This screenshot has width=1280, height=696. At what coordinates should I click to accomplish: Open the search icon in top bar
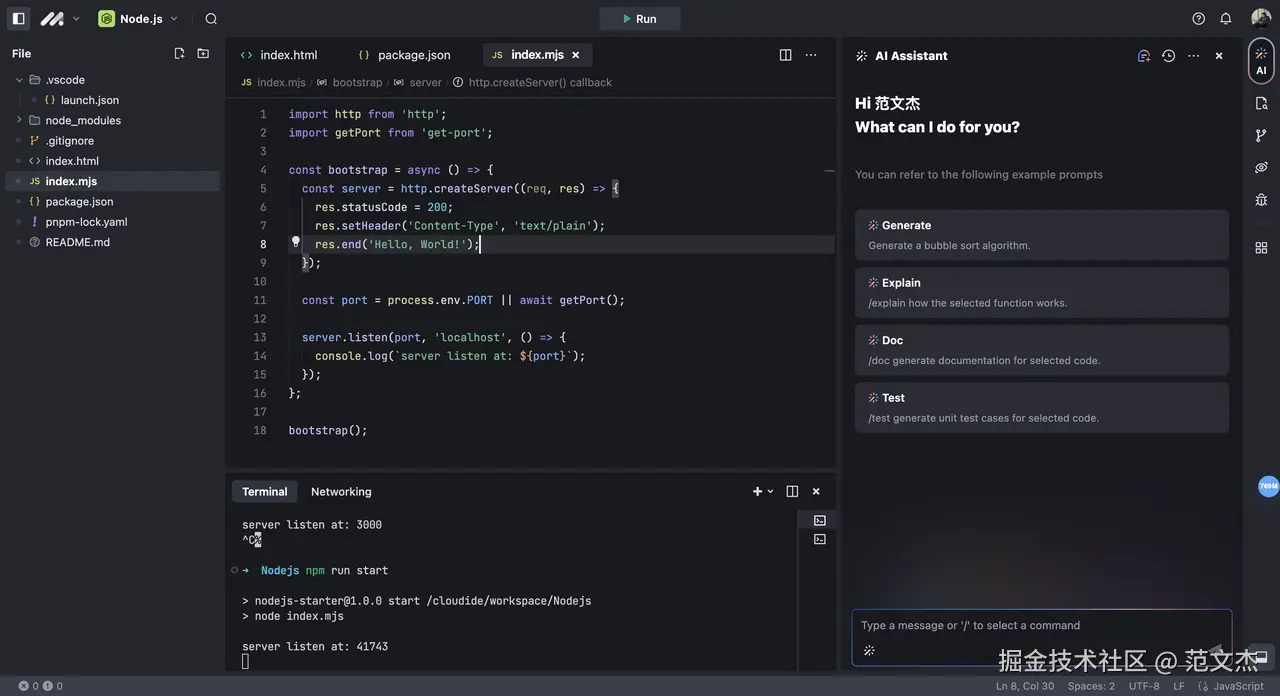211,18
